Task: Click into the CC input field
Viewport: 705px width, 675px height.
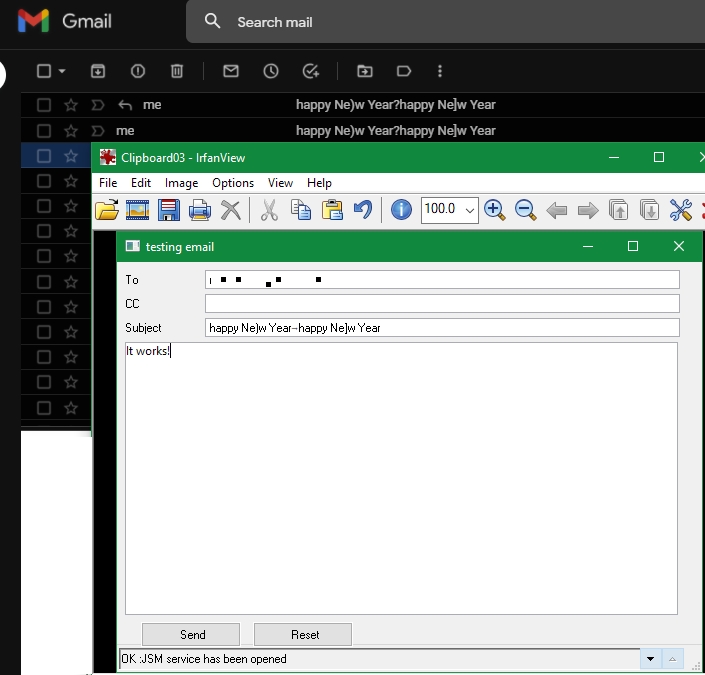Action: [441, 303]
